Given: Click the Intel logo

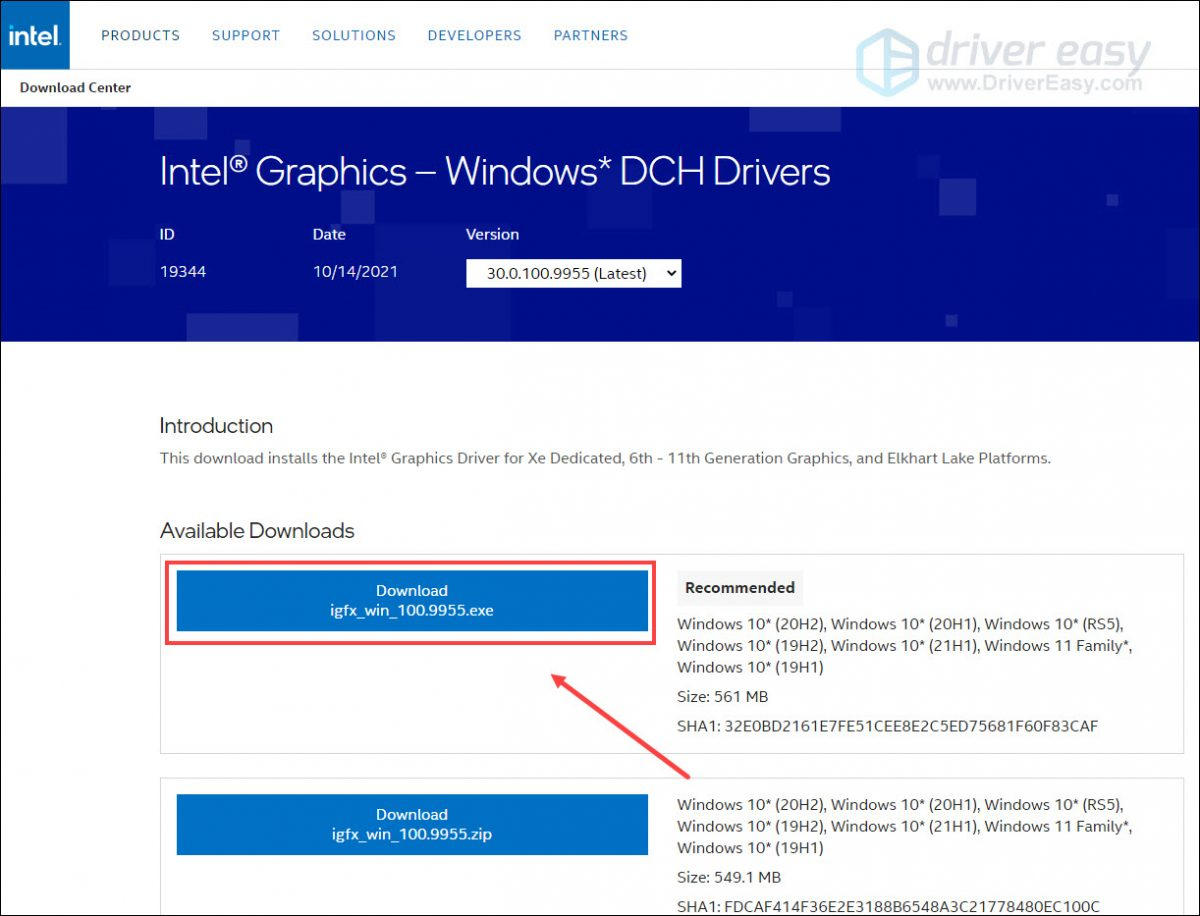Looking at the screenshot, I should click(x=33, y=35).
